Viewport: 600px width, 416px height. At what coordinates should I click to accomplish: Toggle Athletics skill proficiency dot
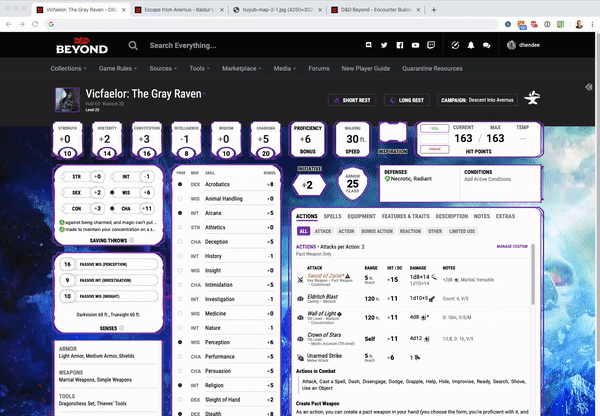[x=180, y=227]
